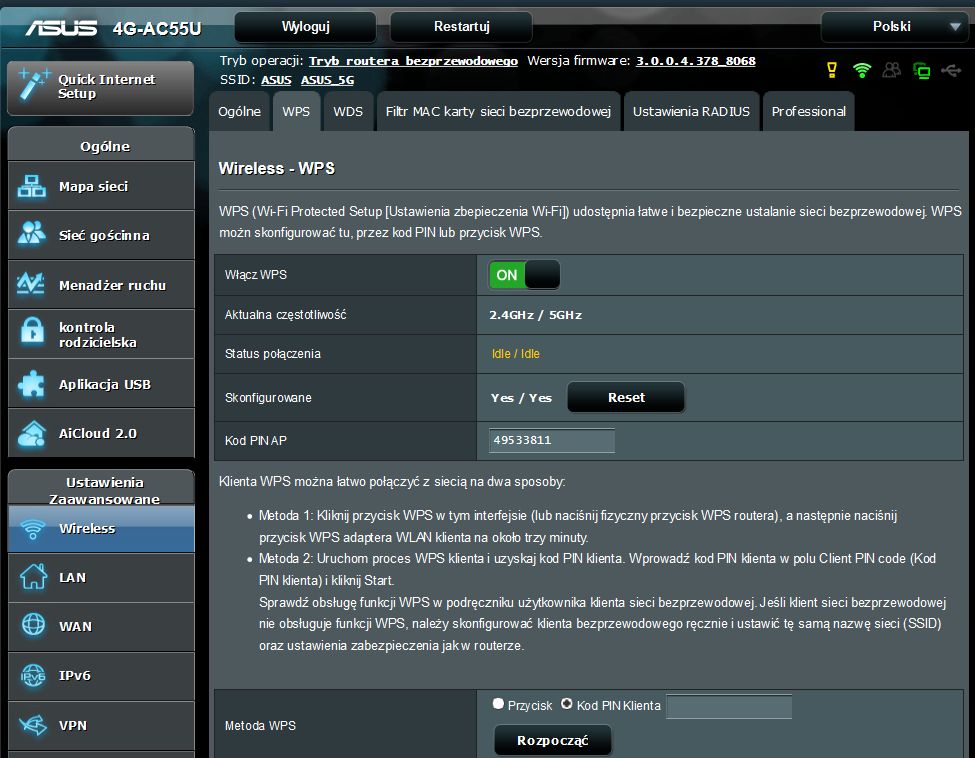Click the green Wi-Fi status icon
This screenshot has height=758, width=975.
click(862, 70)
